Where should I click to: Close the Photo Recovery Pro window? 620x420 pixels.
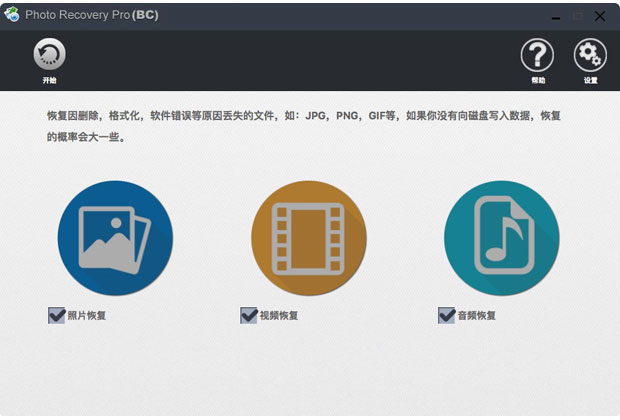click(x=600, y=16)
